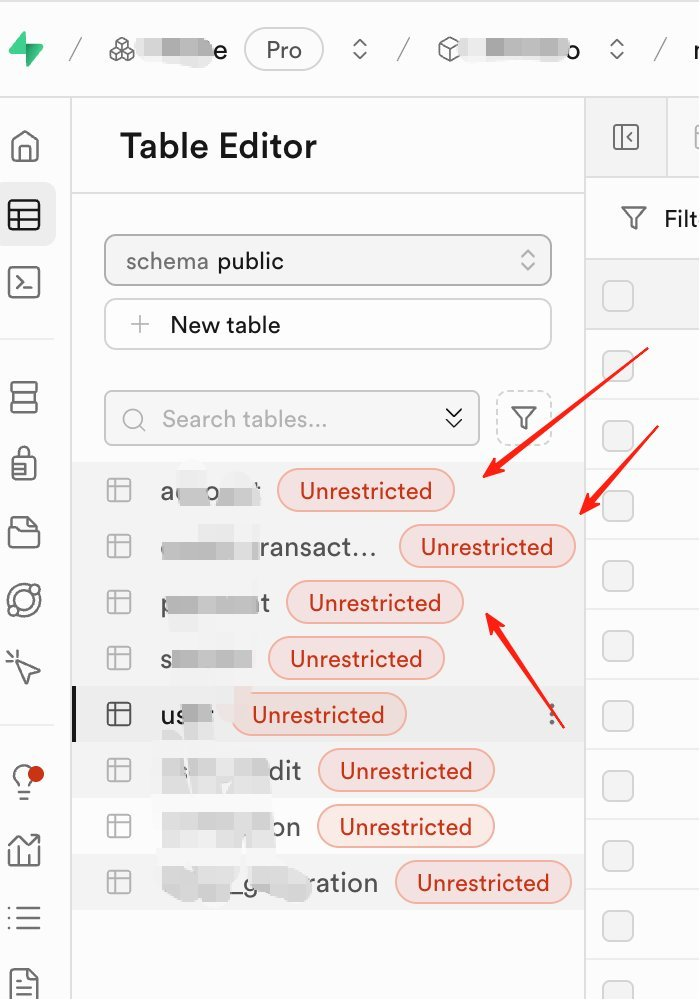The image size is (700, 1000).
Task: Select the table ending in 'ration'
Action: click(x=270, y=883)
